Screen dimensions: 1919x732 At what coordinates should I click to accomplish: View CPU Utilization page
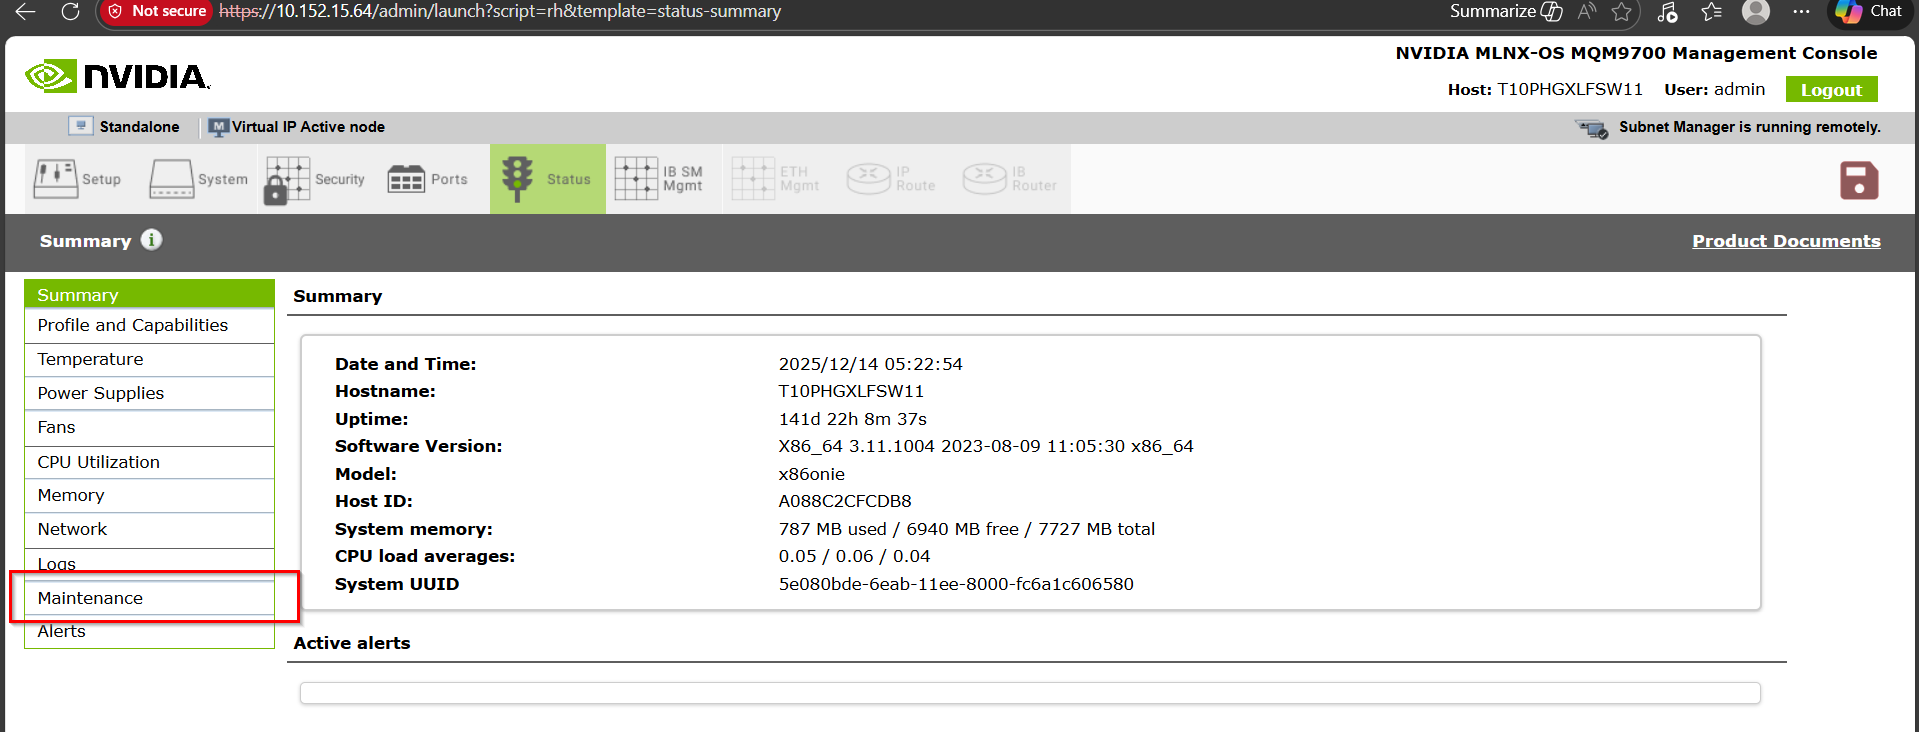(98, 462)
